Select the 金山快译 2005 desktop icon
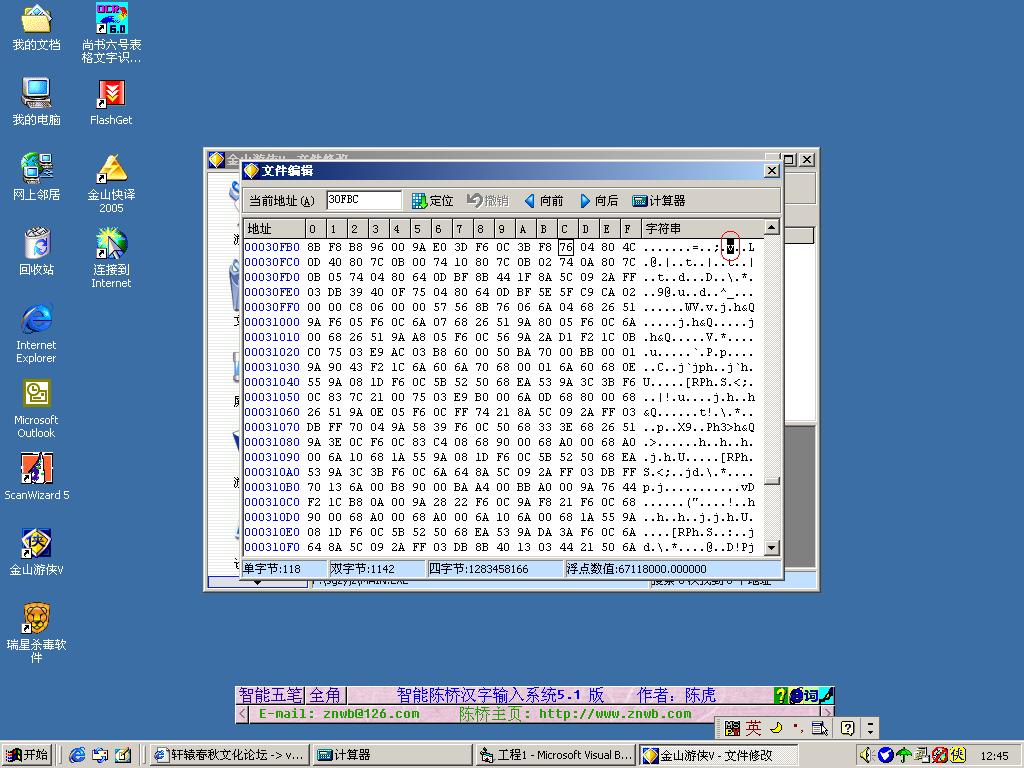Screen dimensions: 1024x768 (x=111, y=169)
